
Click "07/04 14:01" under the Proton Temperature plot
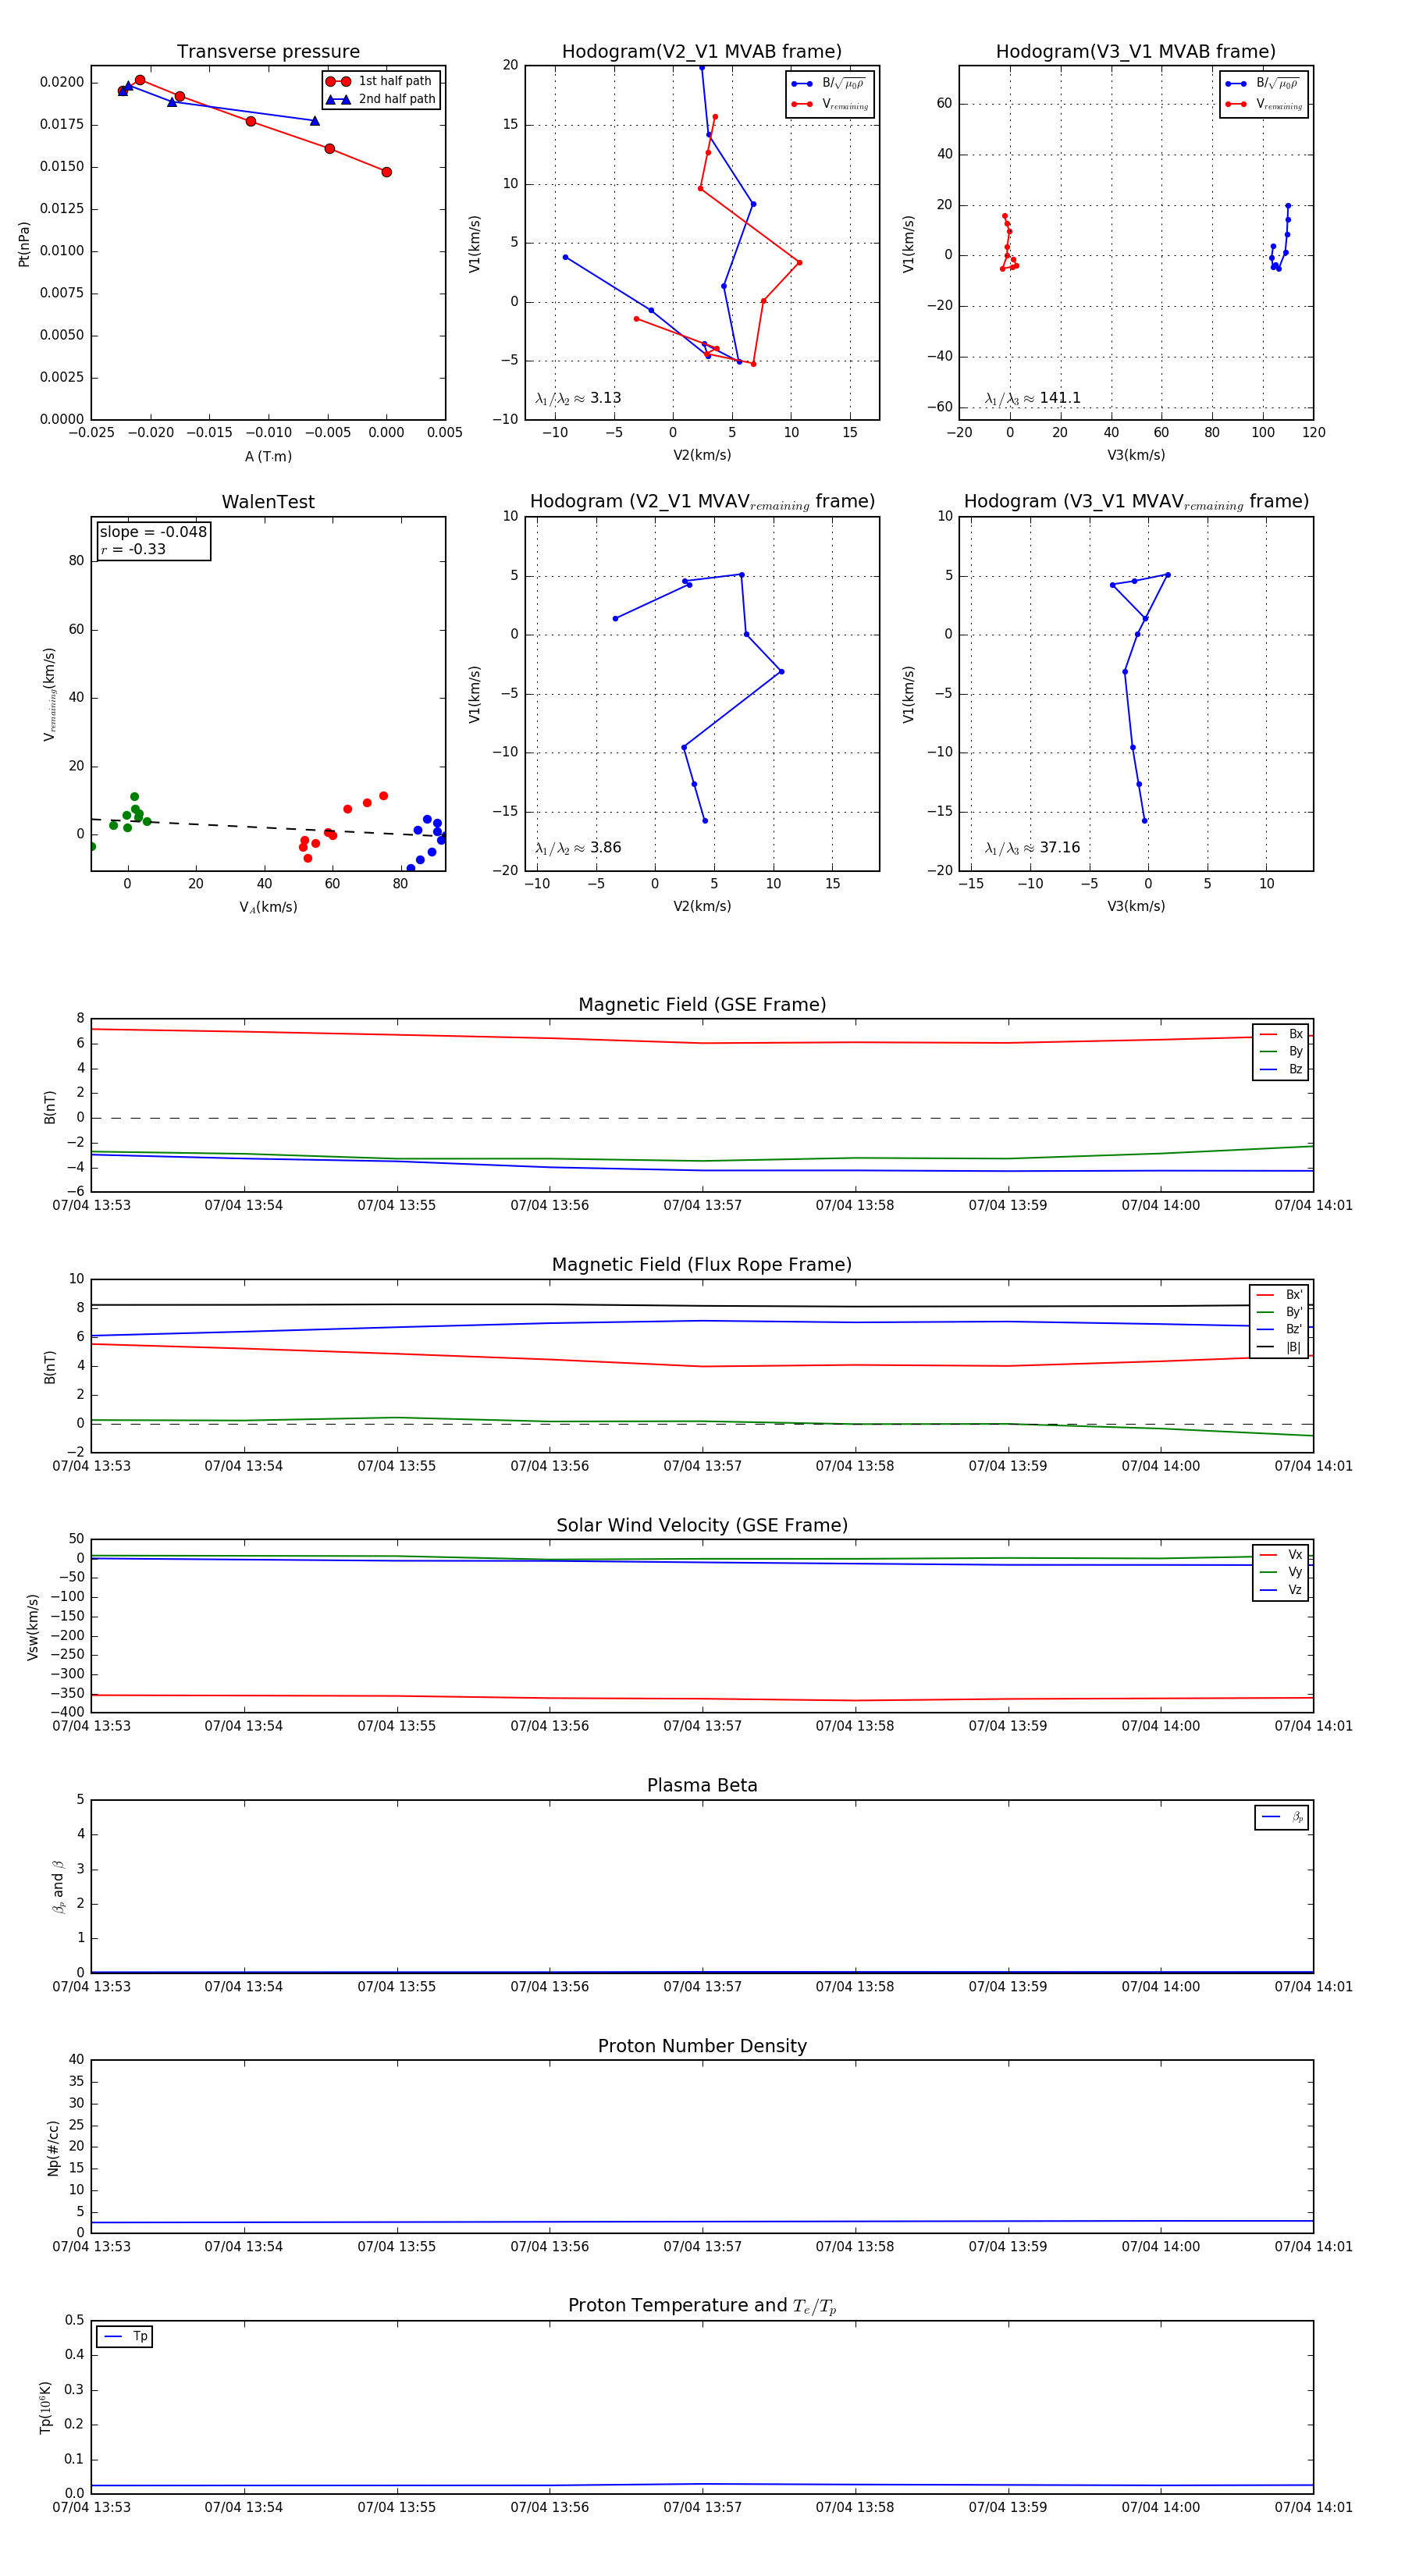point(1313,2507)
